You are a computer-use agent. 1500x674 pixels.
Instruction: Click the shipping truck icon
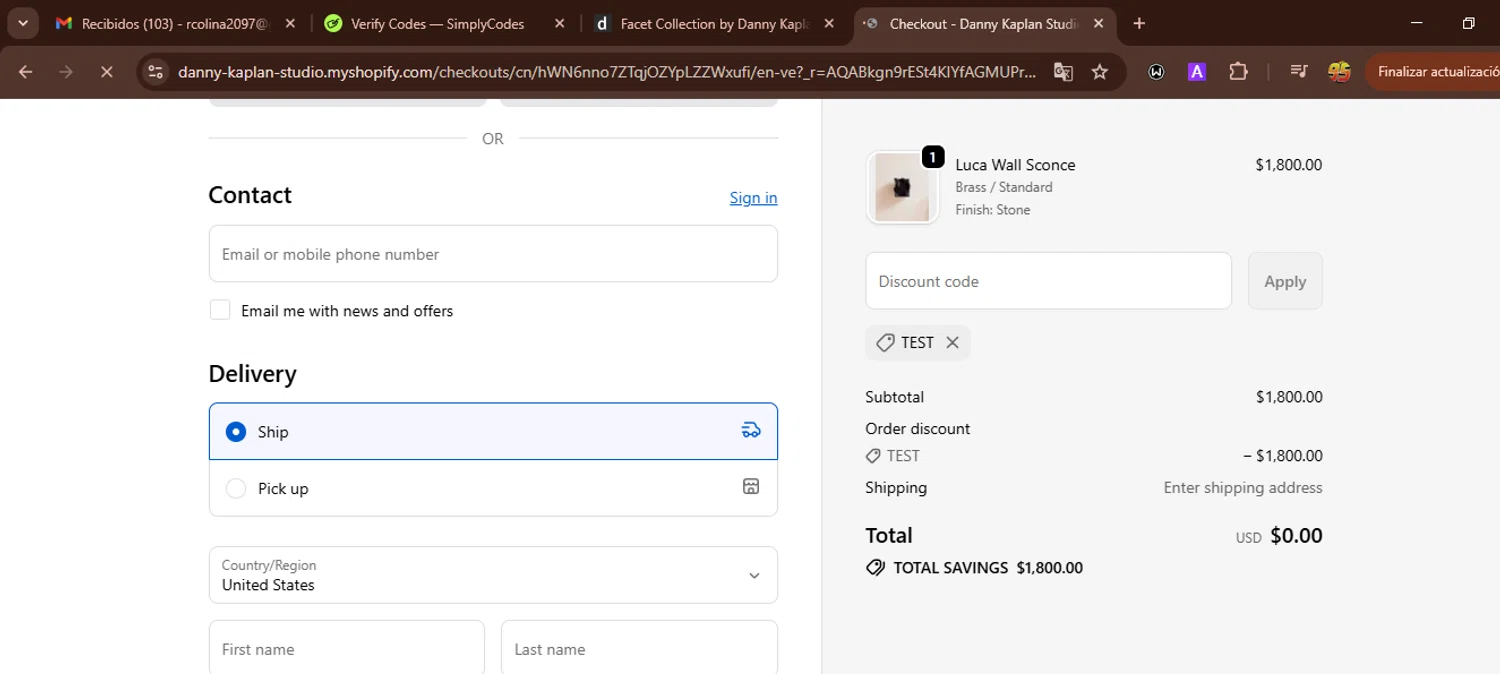pos(751,430)
